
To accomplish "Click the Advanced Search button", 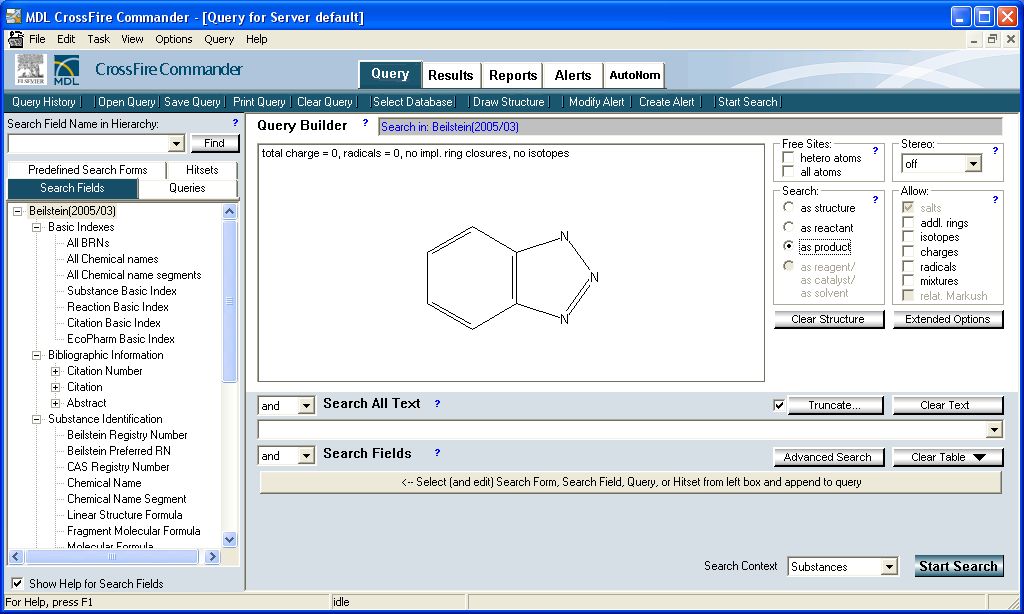I will [828, 457].
